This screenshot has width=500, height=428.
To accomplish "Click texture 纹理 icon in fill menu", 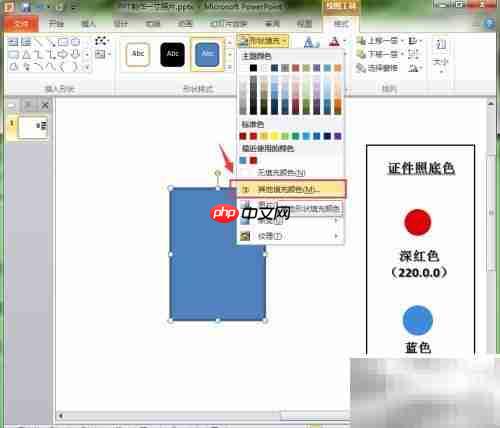I will click(x=245, y=236).
